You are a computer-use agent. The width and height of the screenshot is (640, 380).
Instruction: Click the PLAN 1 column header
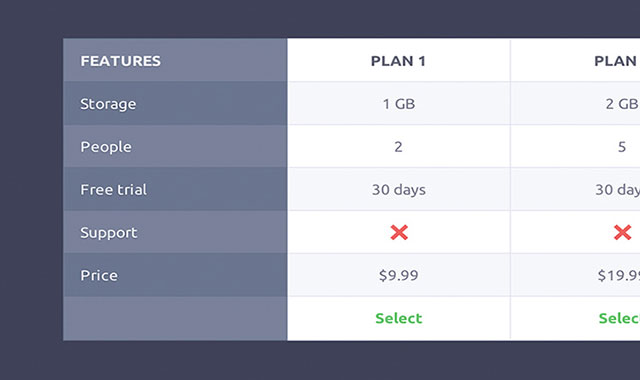(398, 61)
